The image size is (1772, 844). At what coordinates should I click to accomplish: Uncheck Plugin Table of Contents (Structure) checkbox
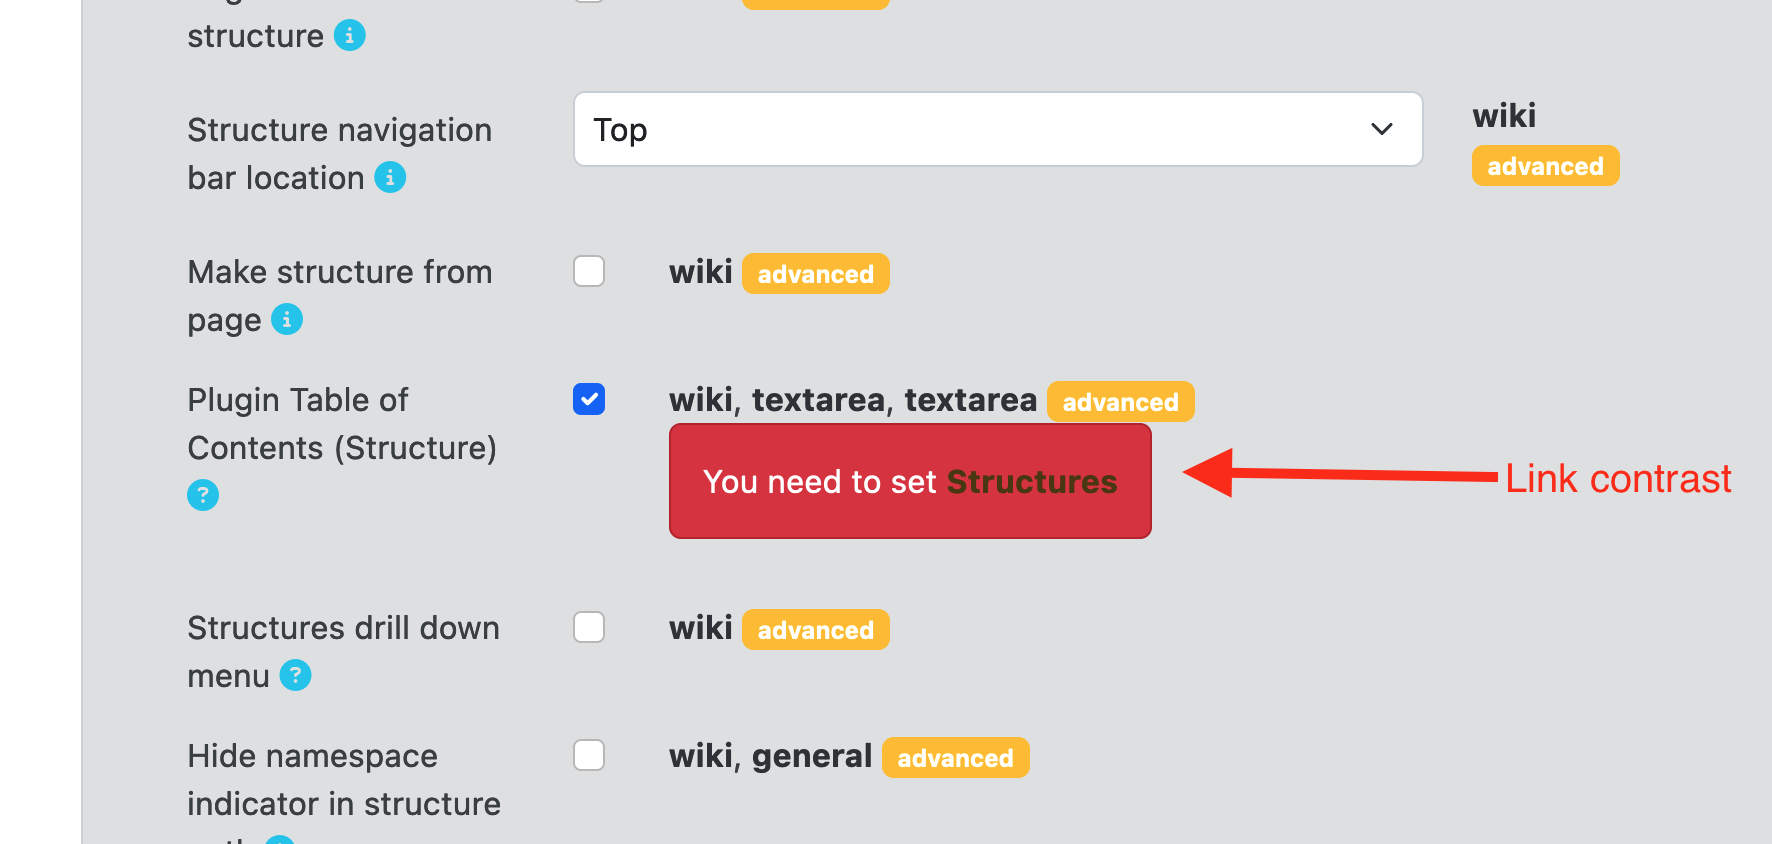pos(589,399)
